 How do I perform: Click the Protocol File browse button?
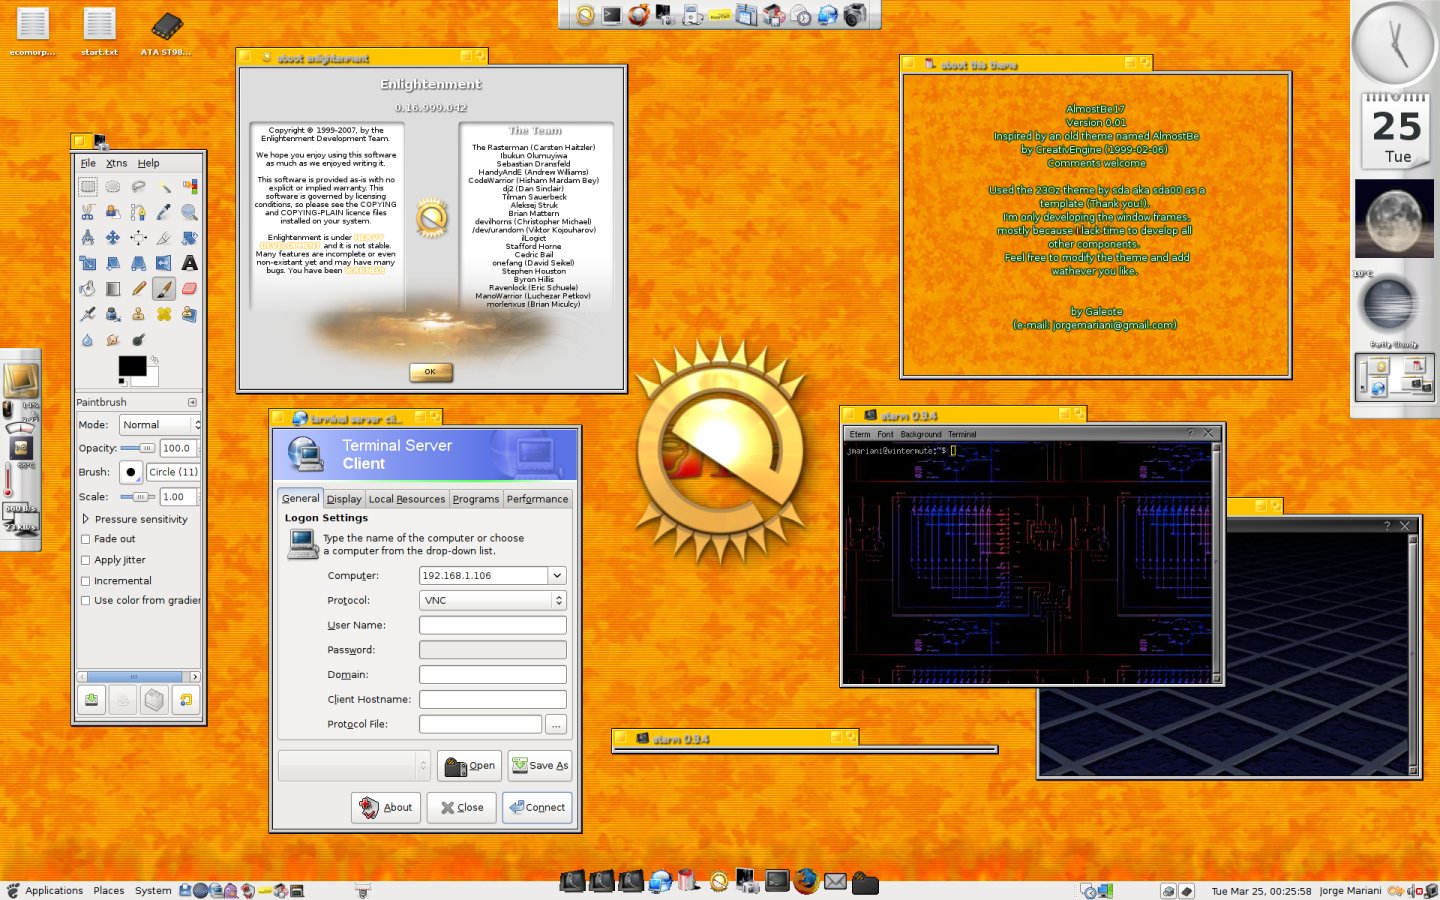point(556,724)
